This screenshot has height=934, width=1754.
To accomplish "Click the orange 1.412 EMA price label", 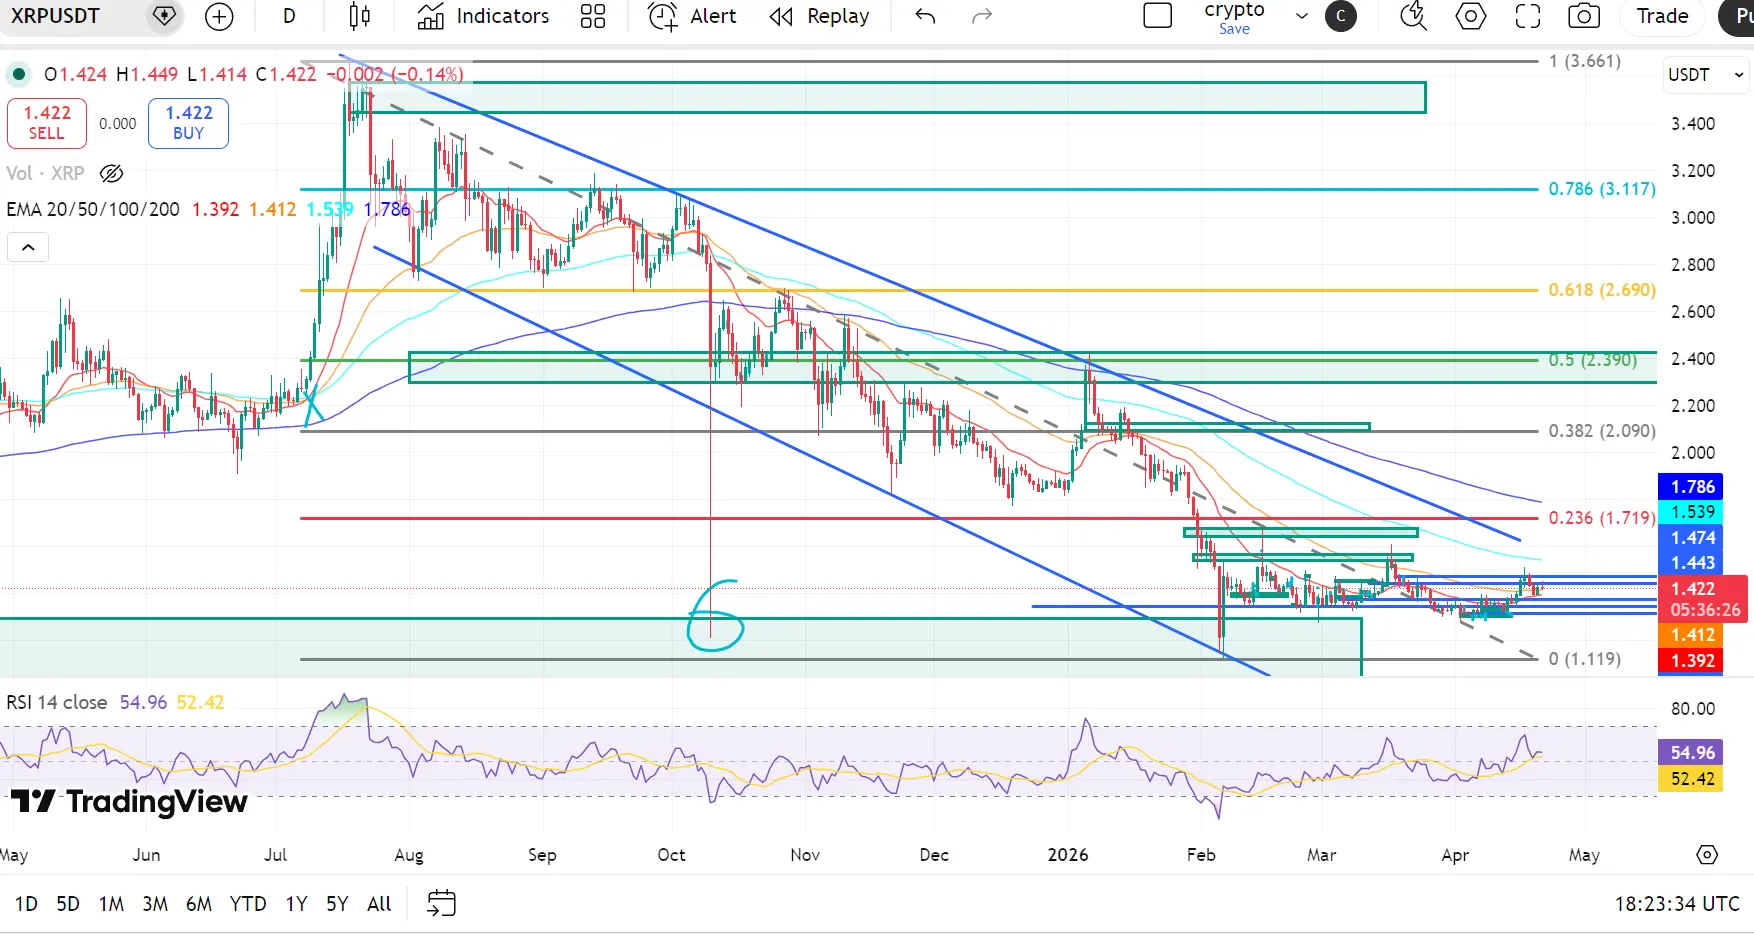I will coord(1691,635).
